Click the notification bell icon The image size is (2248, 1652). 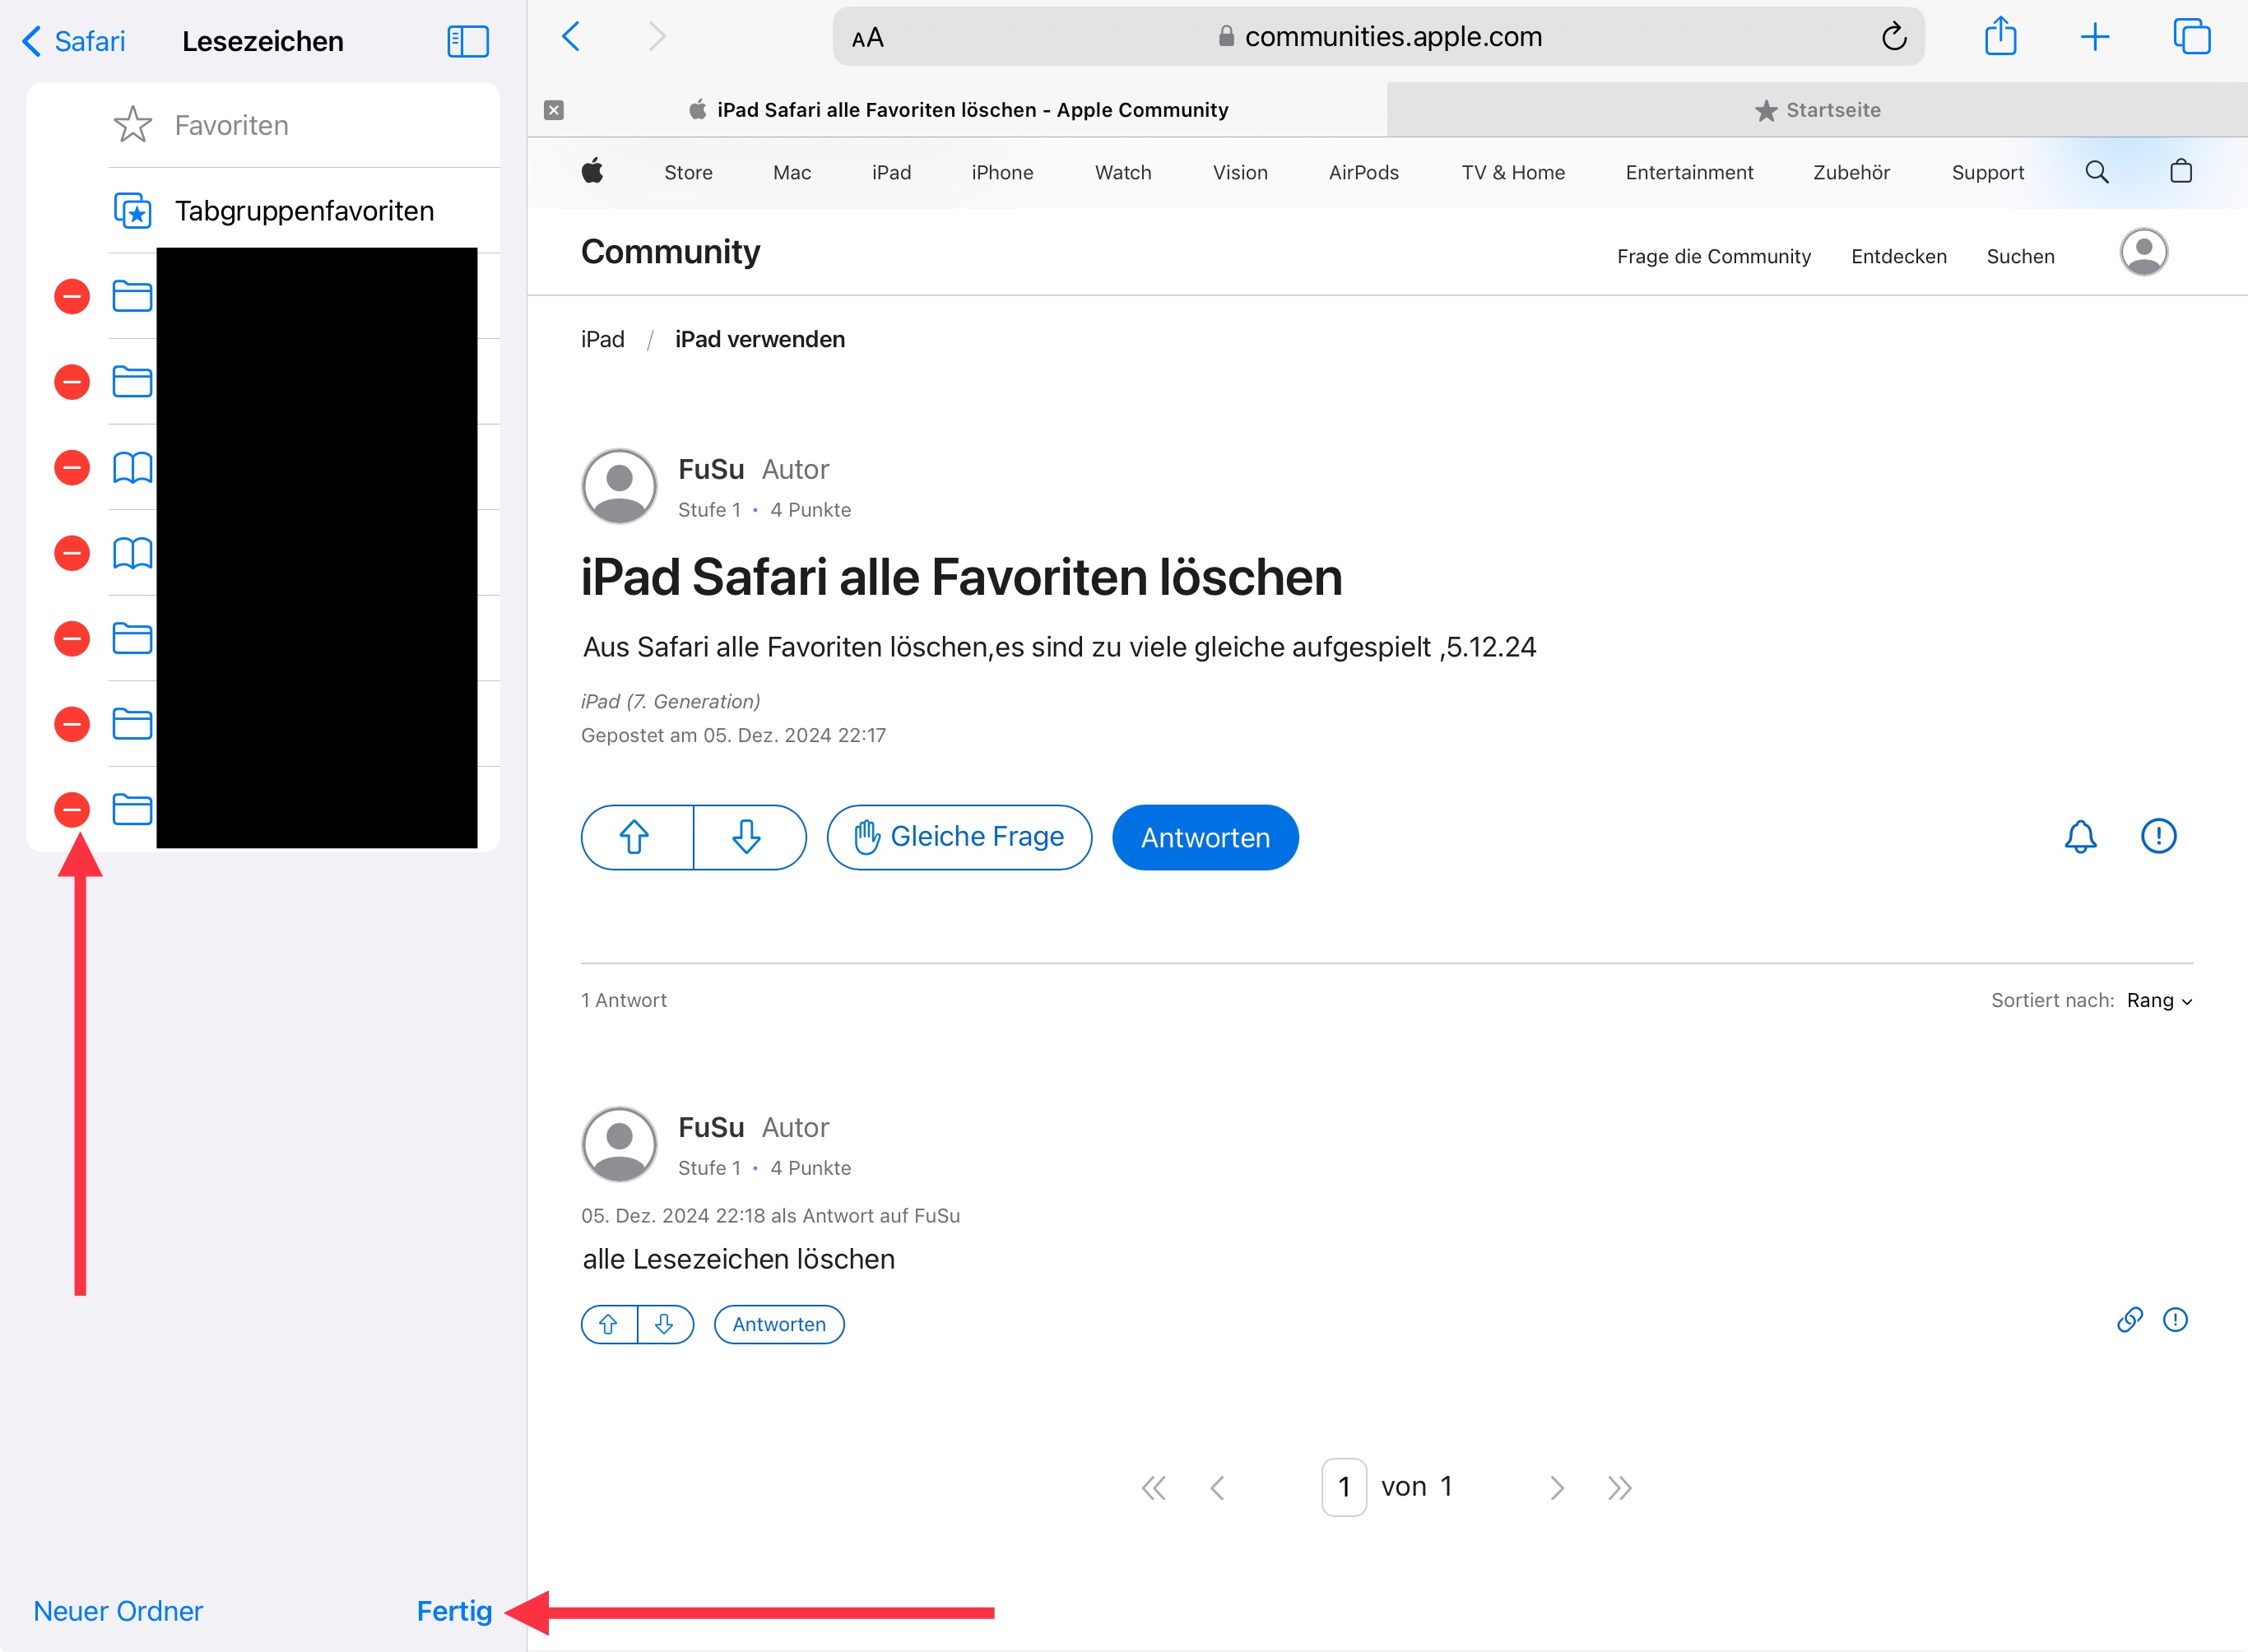(x=2080, y=837)
